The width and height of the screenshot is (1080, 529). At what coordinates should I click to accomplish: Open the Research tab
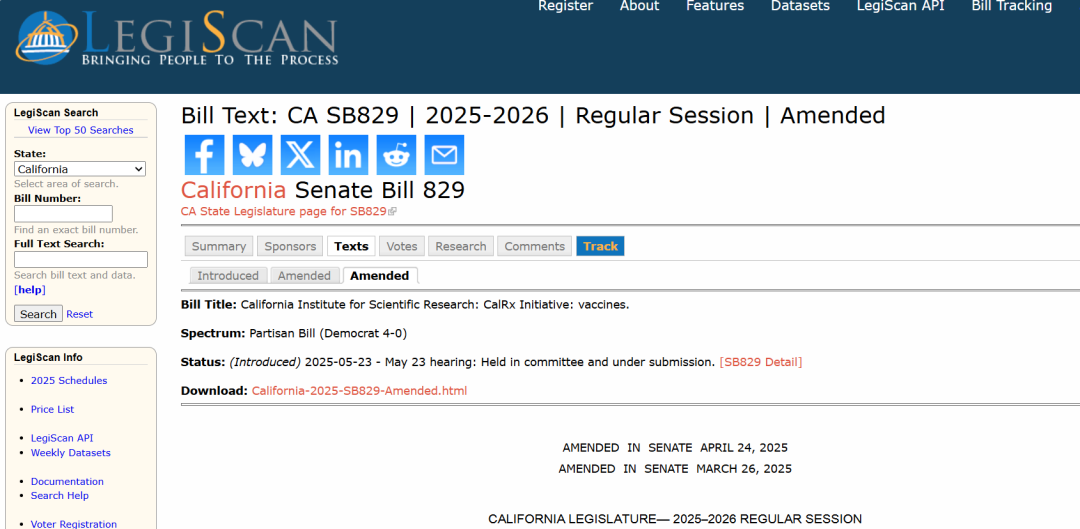(461, 246)
